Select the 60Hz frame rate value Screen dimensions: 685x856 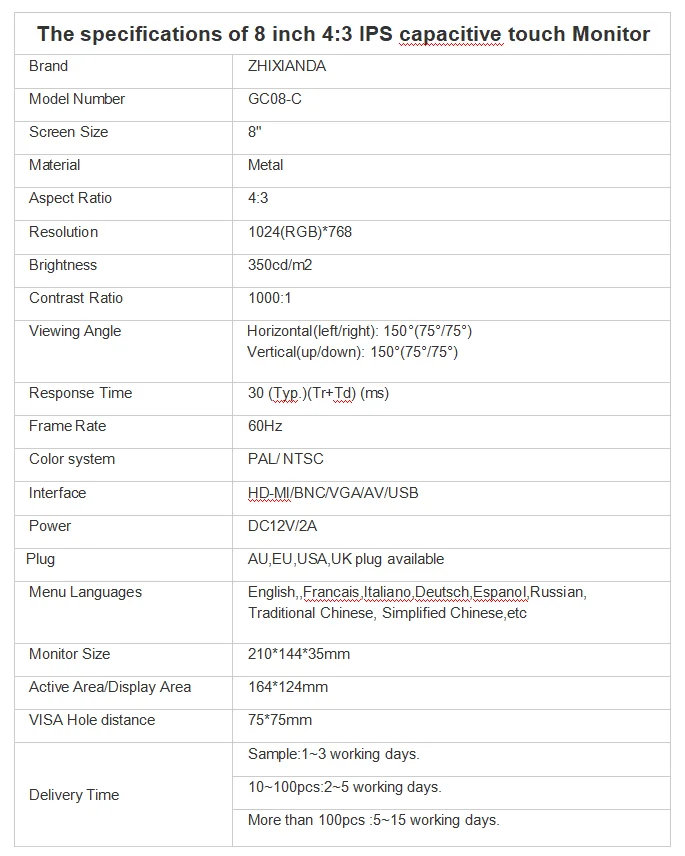point(265,426)
